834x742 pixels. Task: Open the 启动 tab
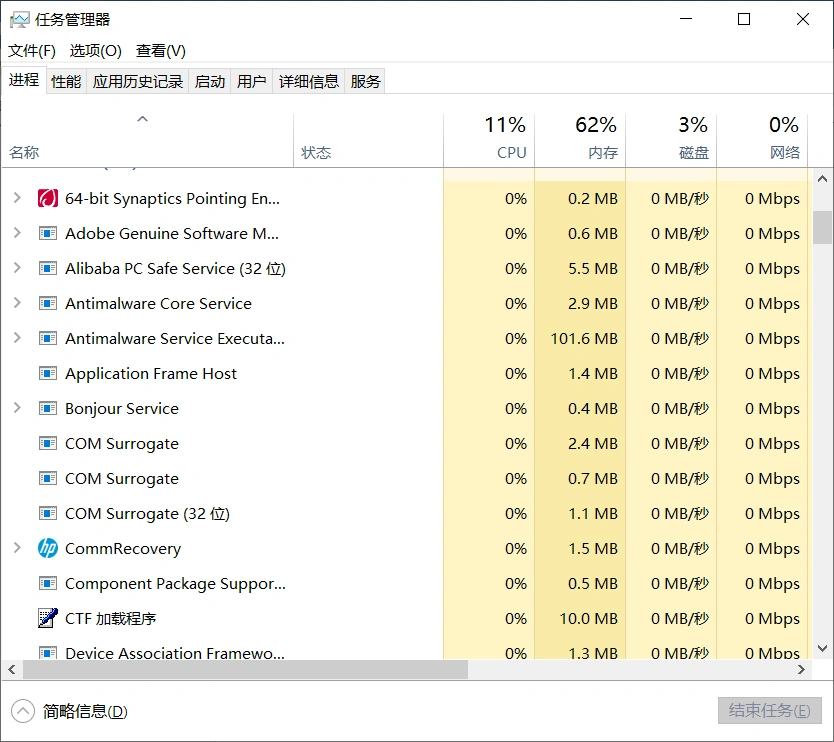[210, 82]
